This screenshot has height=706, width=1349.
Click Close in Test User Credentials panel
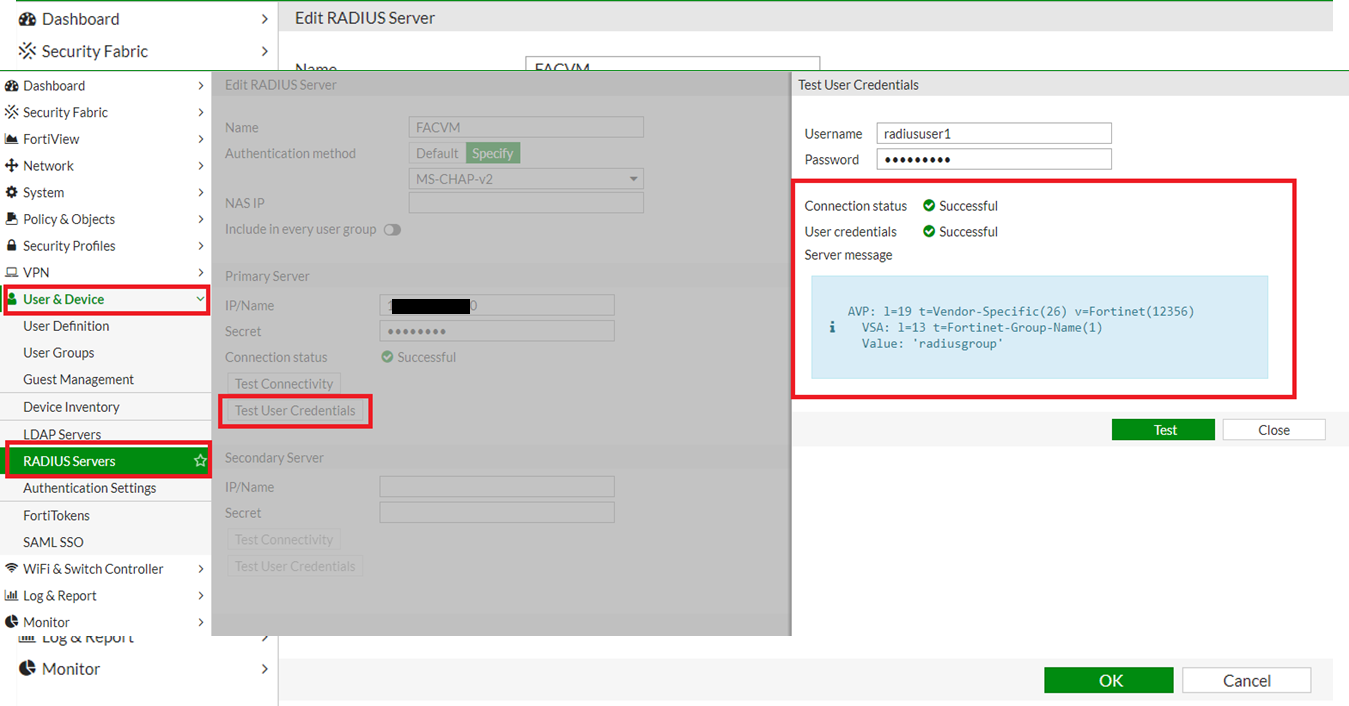coord(1274,430)
